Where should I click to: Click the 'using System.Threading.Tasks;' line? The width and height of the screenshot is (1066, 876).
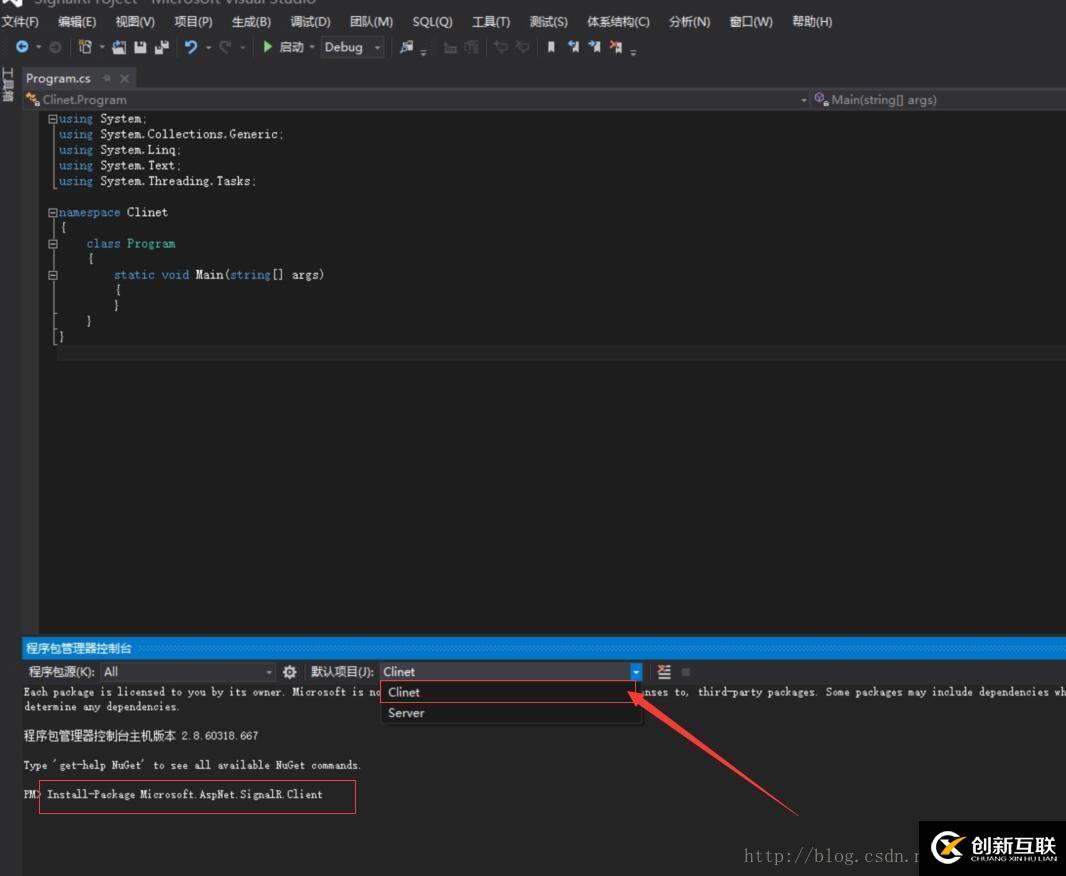coord(157,181)
